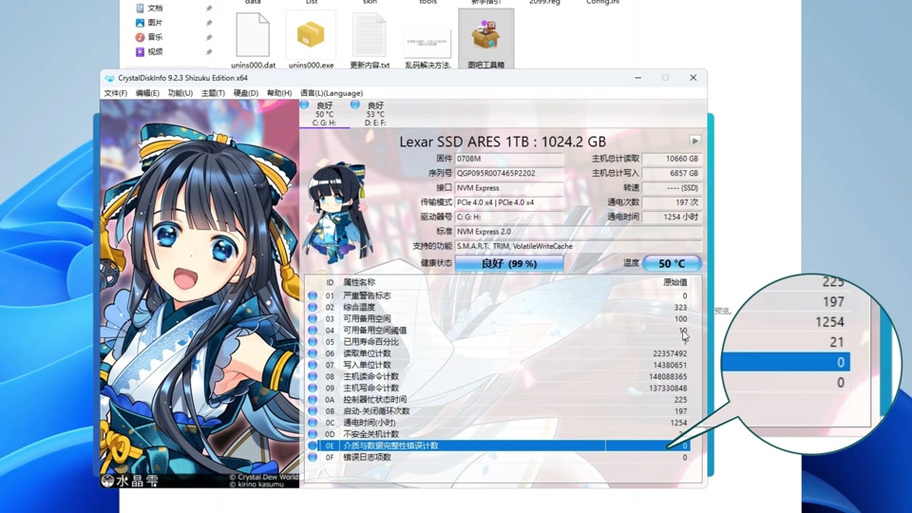Screen dimensions: 912x513
Task: Click status icon for 0C 通电时间(小时)
Action: tap(312, 423)
